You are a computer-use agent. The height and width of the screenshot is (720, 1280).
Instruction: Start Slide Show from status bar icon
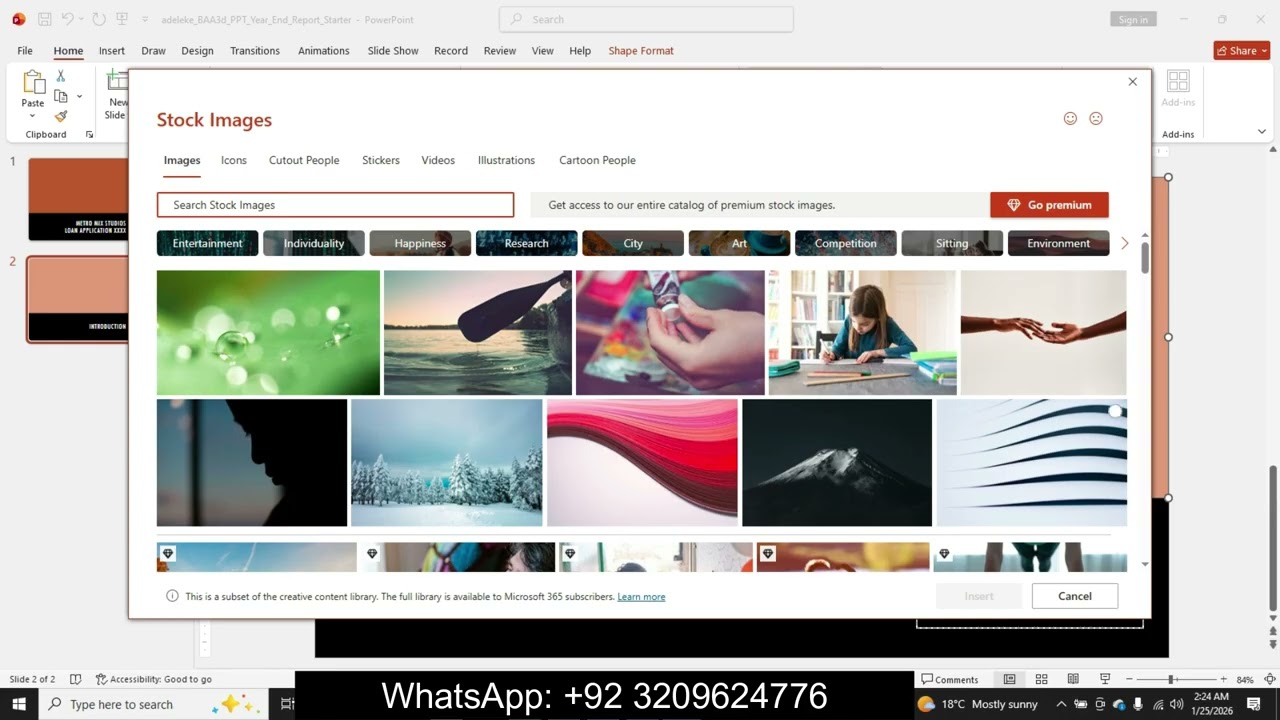coord(1105,679)
